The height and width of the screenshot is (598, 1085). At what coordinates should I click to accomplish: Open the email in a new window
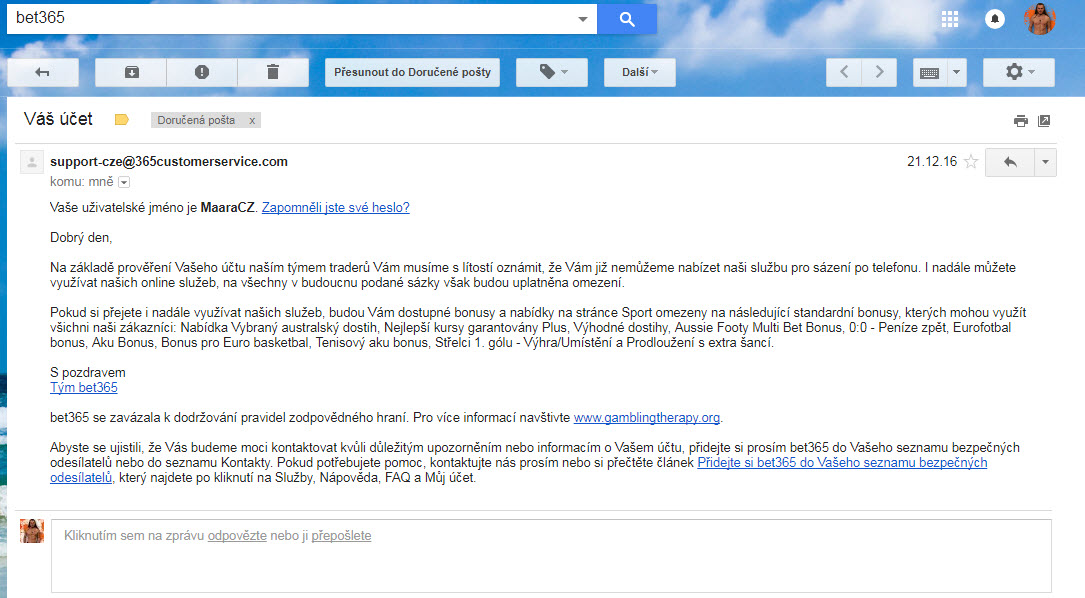coord(1044,121)
